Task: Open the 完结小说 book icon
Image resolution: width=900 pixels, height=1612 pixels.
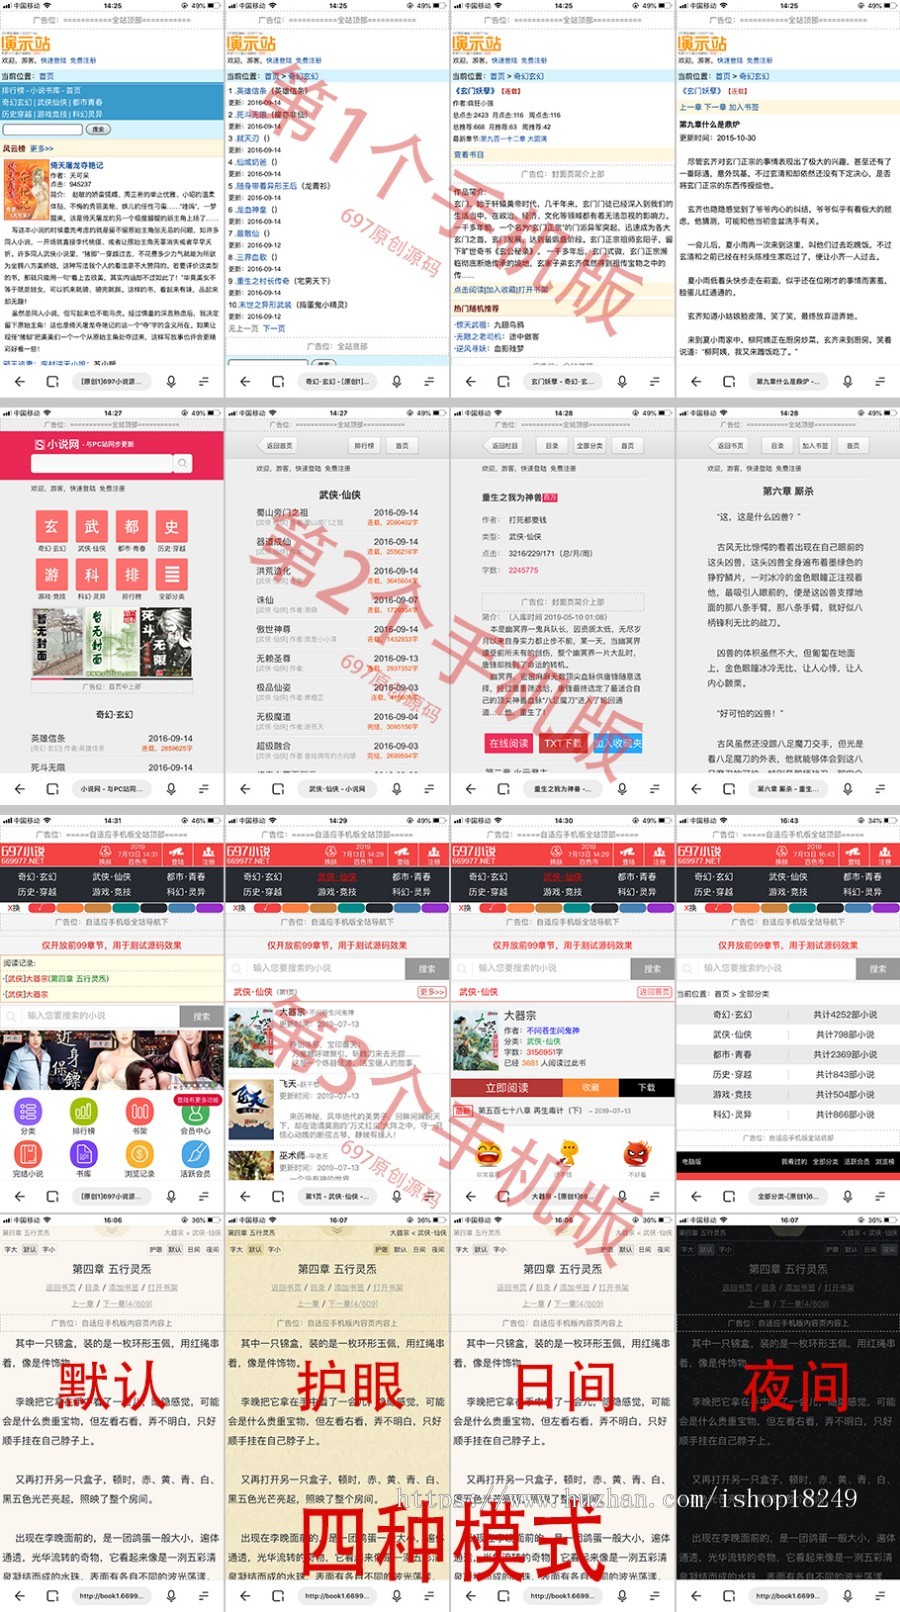Action: click(28, 1153)
